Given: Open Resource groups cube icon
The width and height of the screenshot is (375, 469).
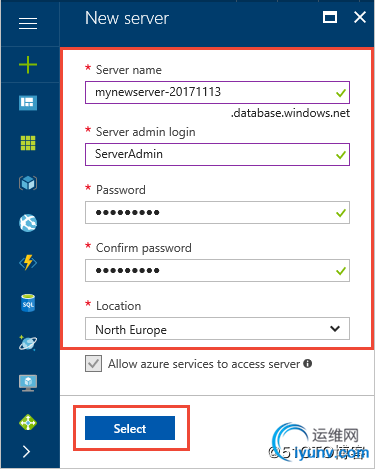Looking at the screenshot, I should [x=28, y=183].
